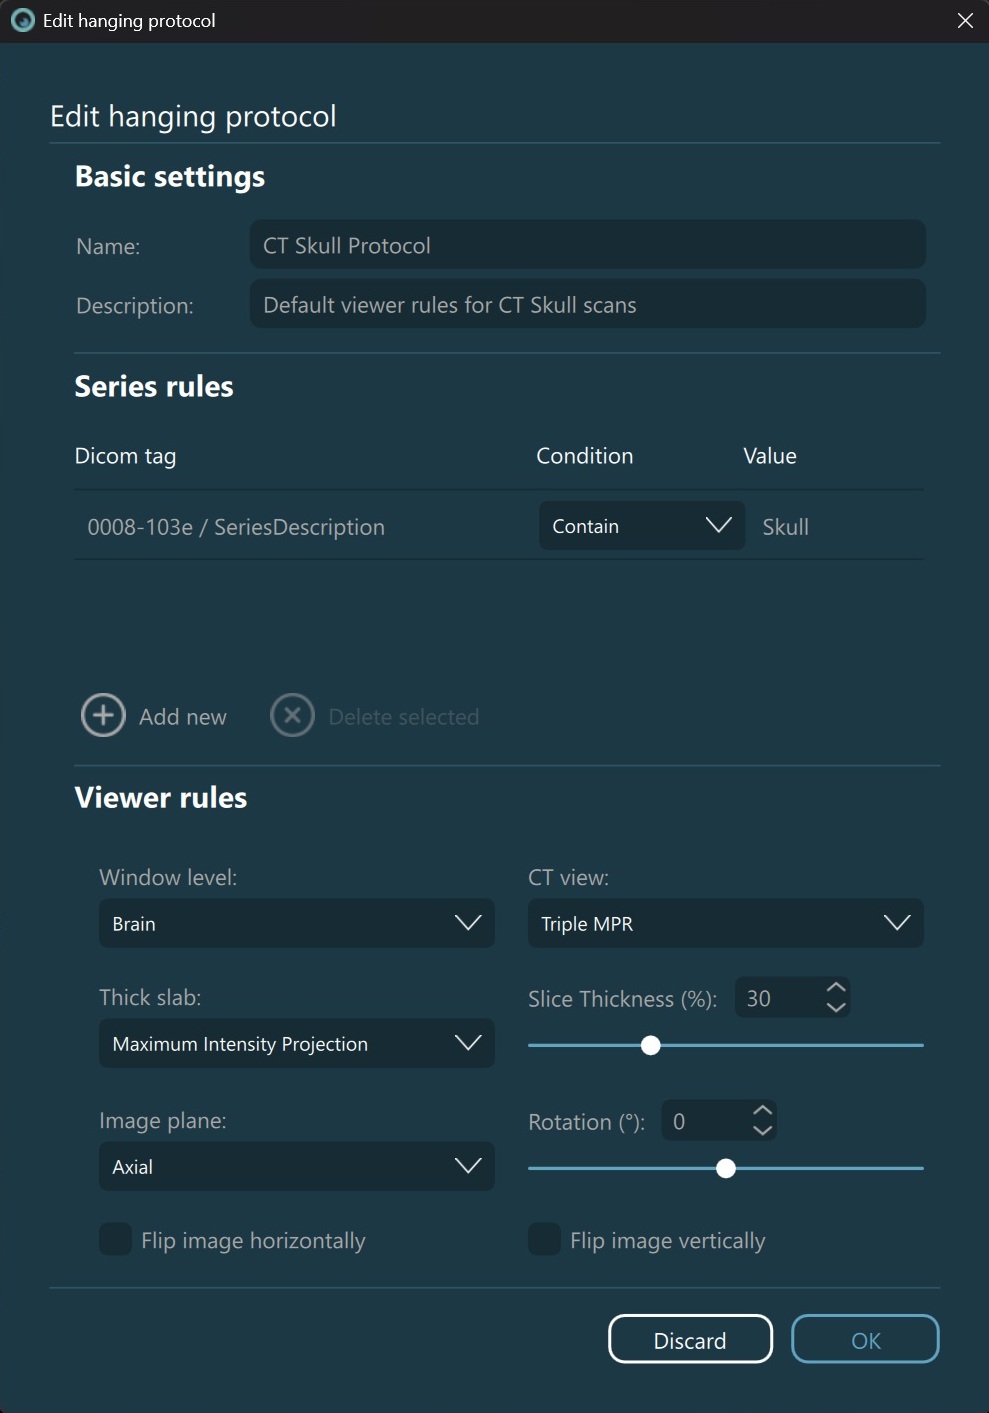Viewport: 989px width, 1413px height.
Task: Click the Slice Thickness slider handle
Action: (x=651, y=1046)
